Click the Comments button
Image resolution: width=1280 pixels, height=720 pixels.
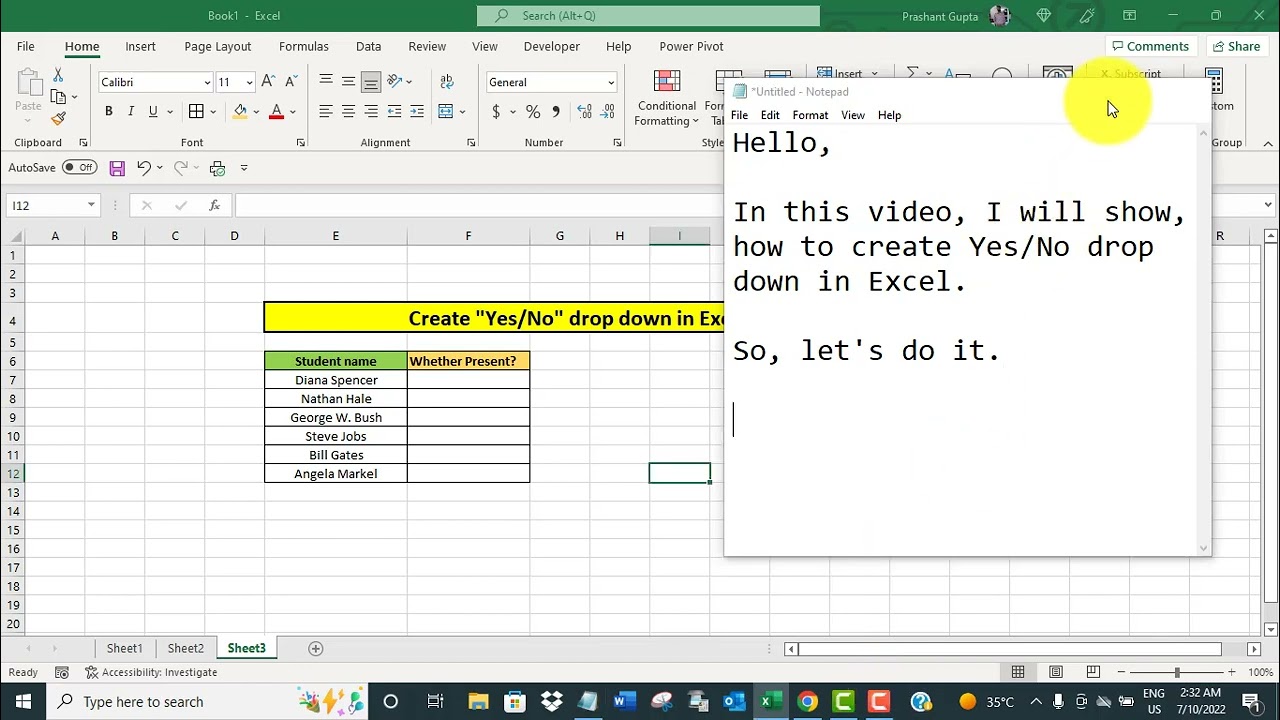coord(1150,46)
